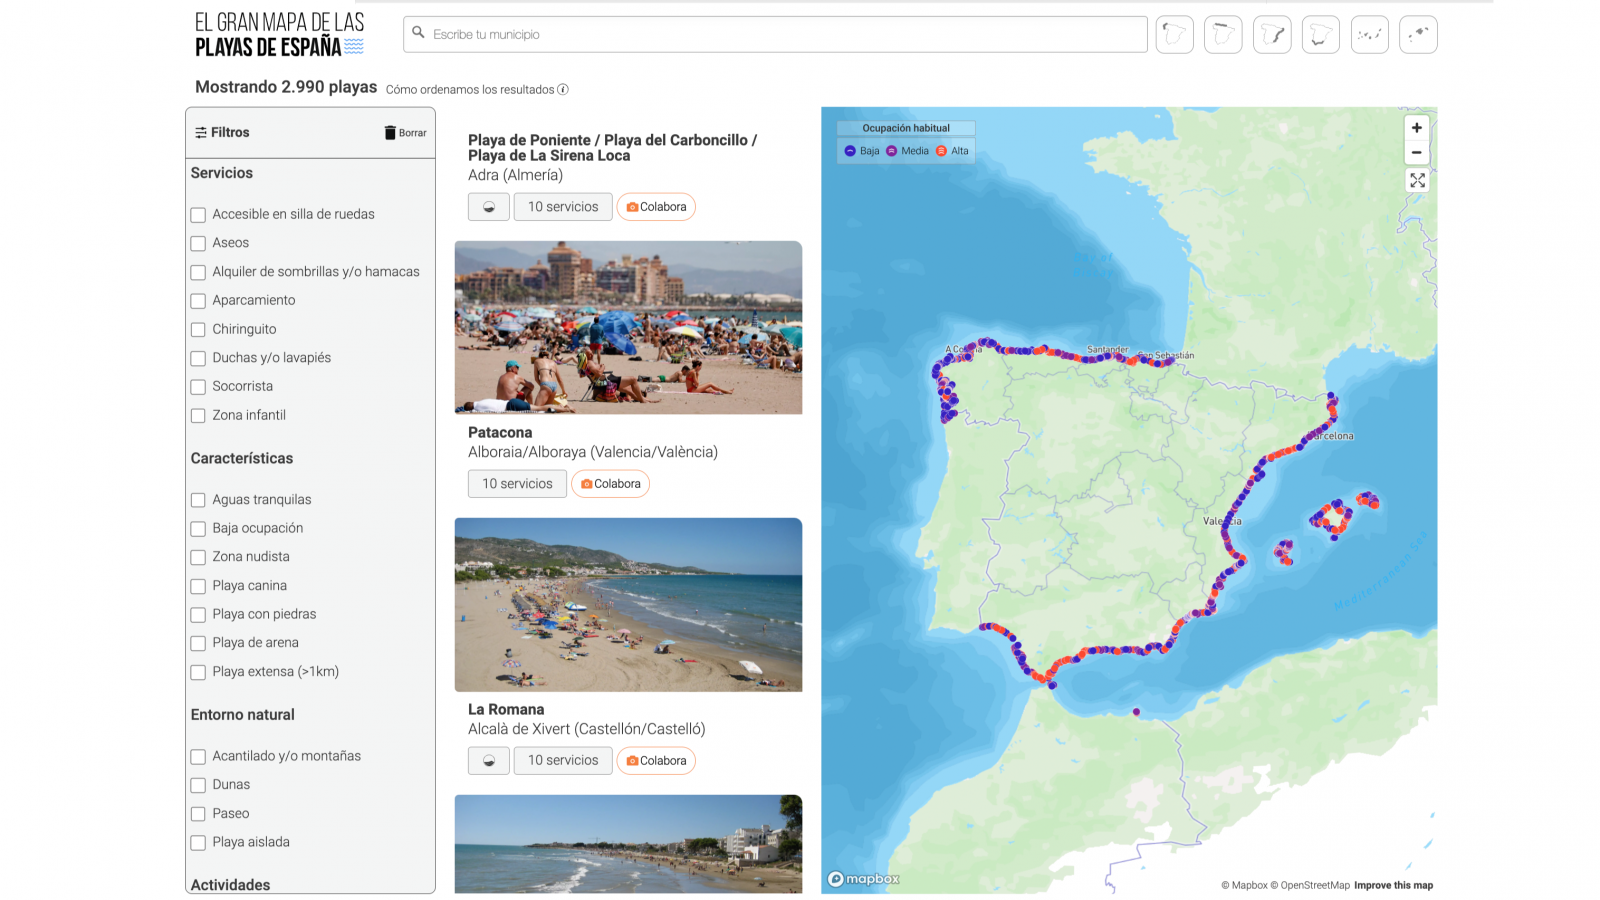Click the Colabora button for Patacona
Viewport: 1600px width, 900px height.
coord(610,483)
